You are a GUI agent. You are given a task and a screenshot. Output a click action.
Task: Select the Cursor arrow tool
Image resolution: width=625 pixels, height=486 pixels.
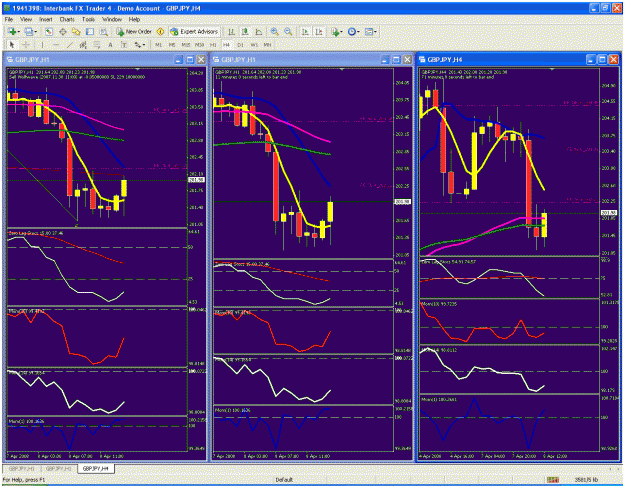[x=12, y=45]
